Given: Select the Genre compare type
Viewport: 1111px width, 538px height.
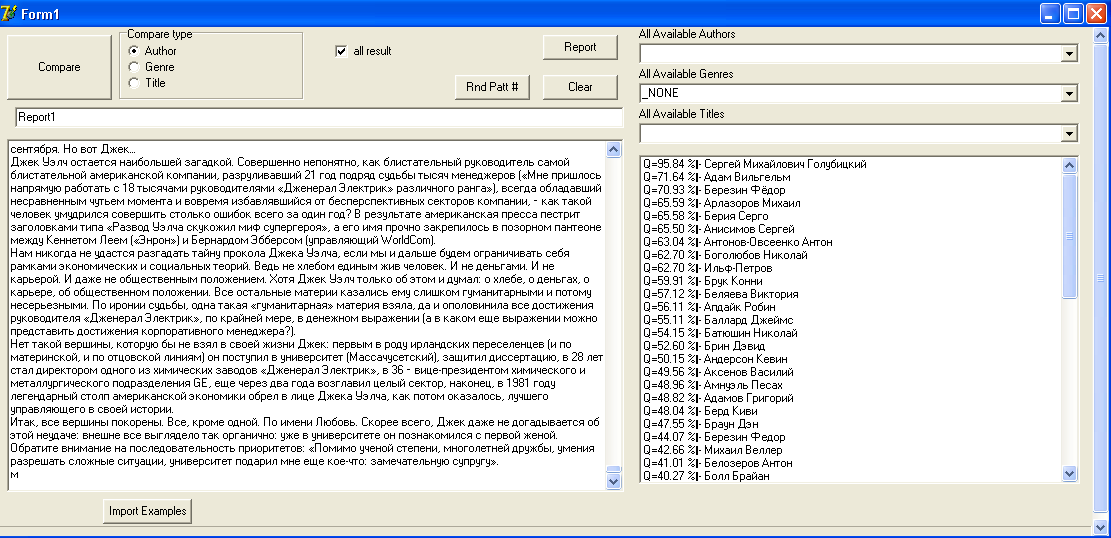Looking at the screenshot, I should point(151,67).
